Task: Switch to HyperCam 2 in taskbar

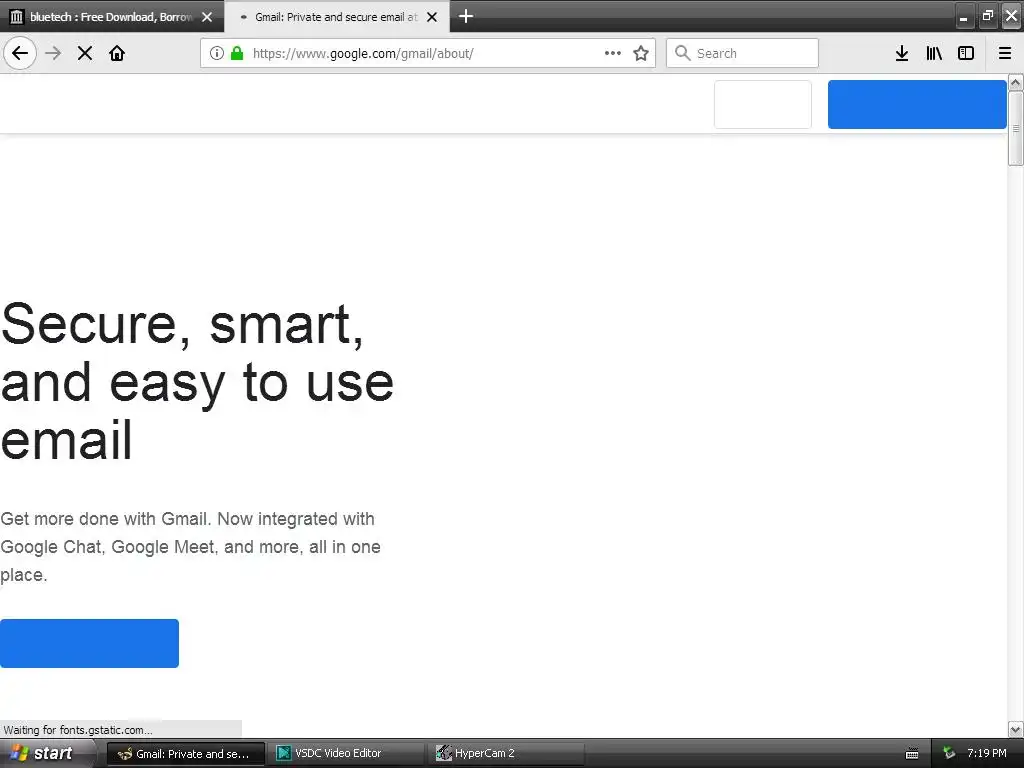Action: [x=505, y=753]
